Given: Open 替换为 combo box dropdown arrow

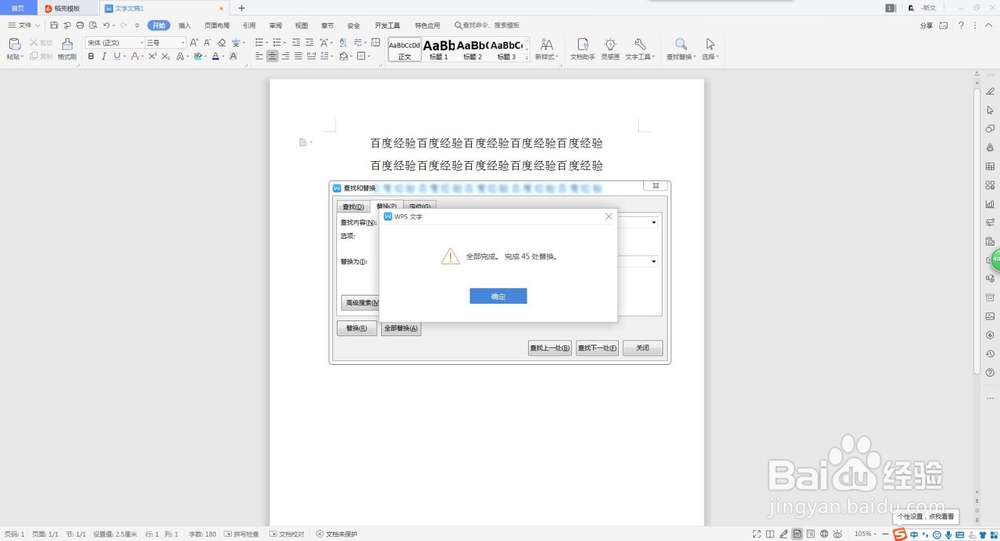Looking at the screenshot, I should click(654, 262).
